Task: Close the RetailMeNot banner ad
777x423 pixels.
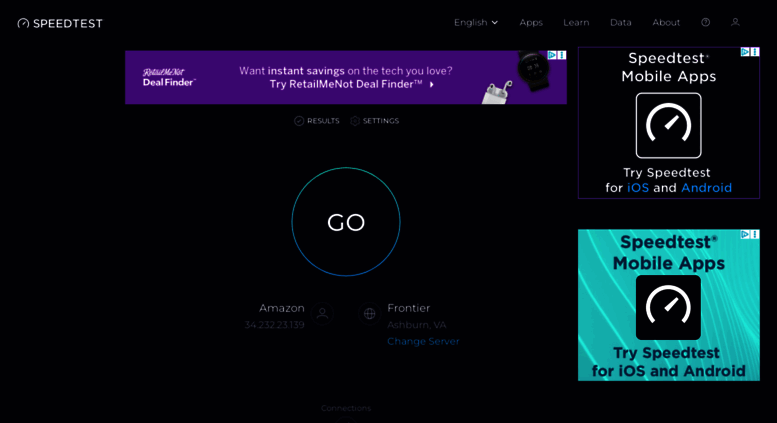Action: (x=562, y=55)
